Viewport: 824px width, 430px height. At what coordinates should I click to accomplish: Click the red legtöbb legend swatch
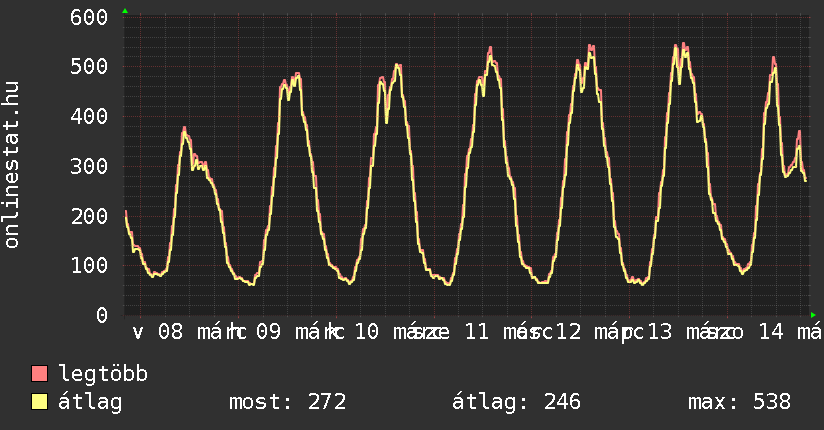point(40,374)
